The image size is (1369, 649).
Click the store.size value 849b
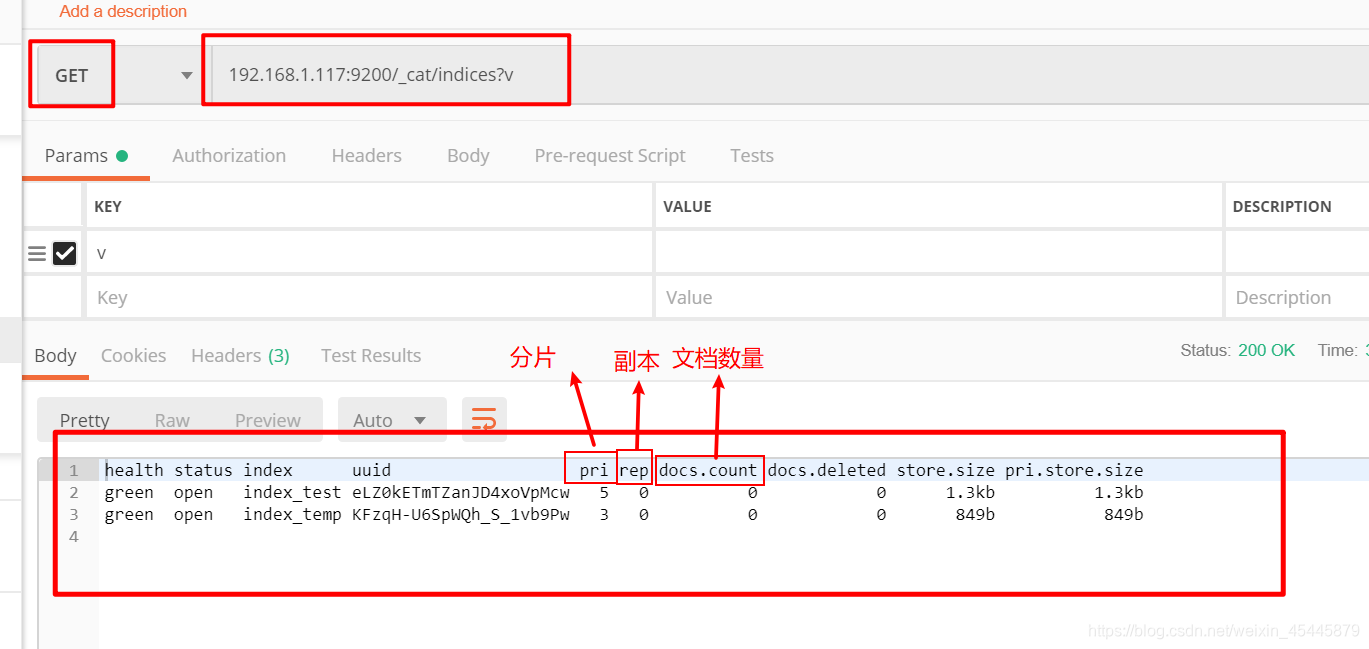[975, 515]
